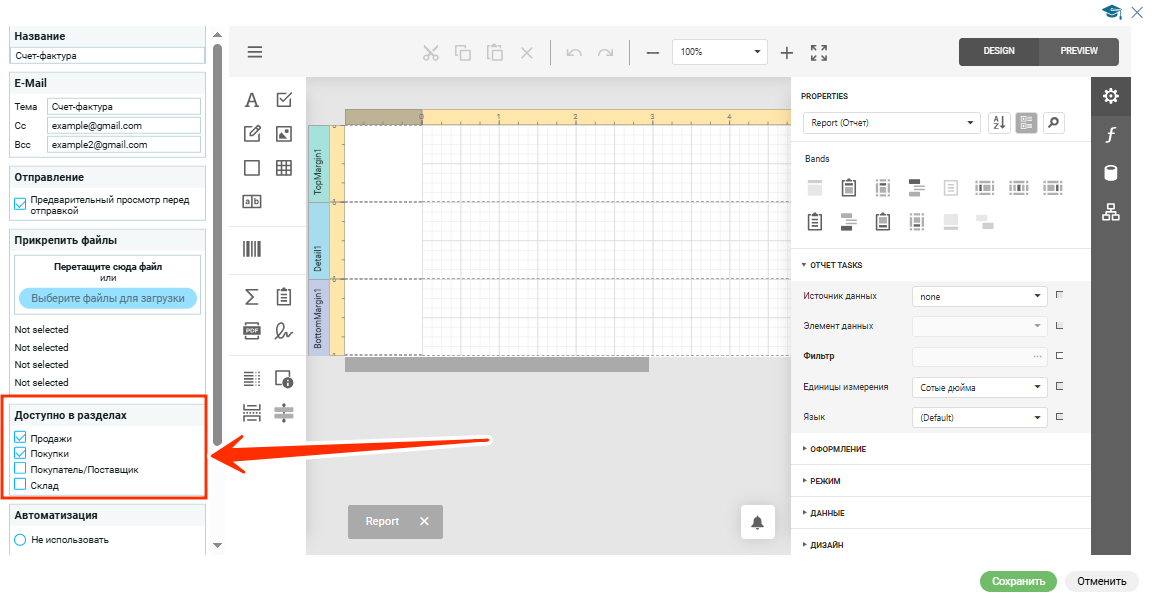Screen dimensions: 1152x603
Task: Enable the Склад checkbox
Action: [20, 485]
